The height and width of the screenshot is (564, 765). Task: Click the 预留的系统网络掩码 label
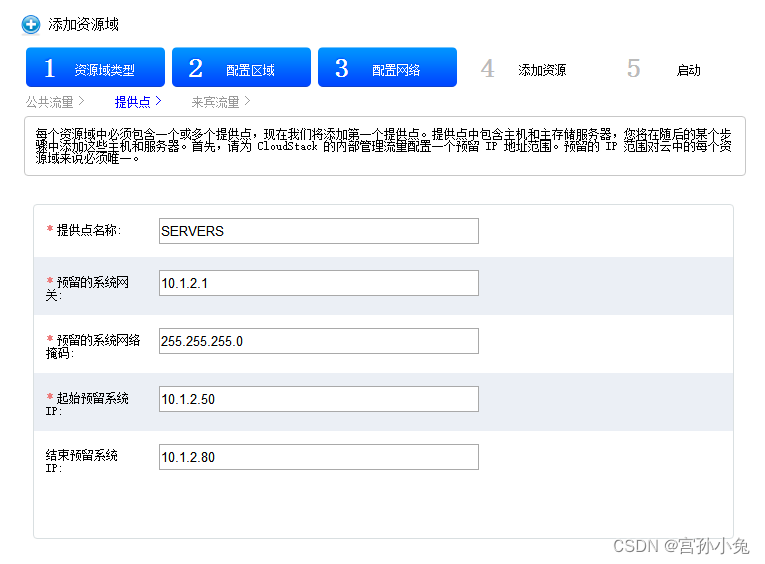click(93, 346)
